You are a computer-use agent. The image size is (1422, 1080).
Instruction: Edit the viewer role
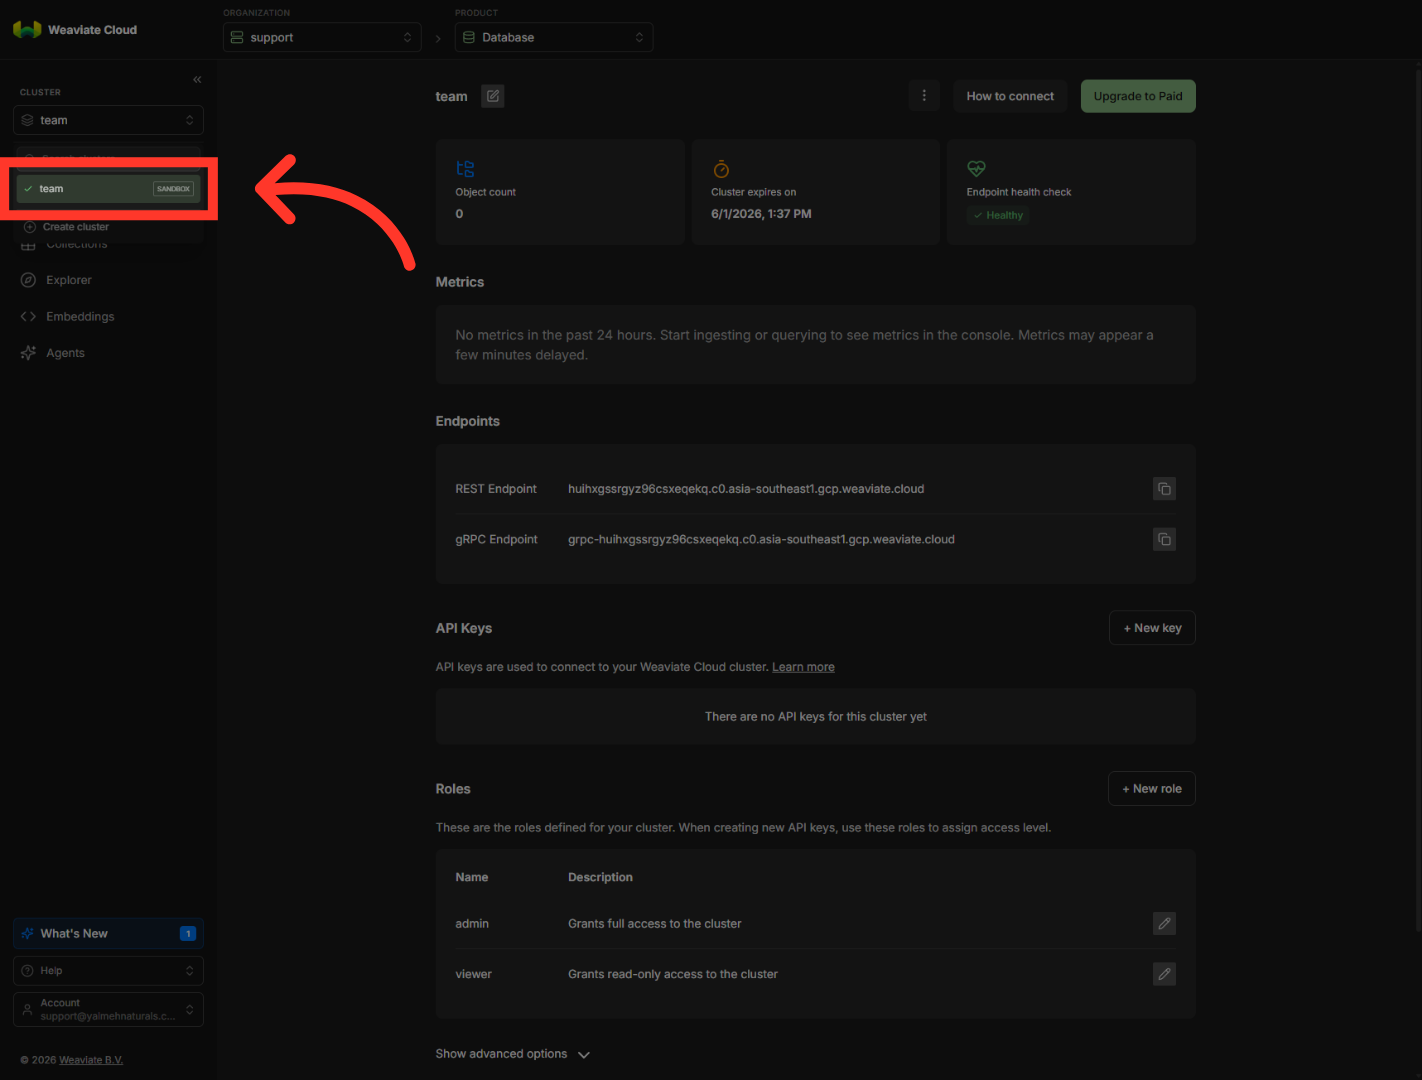(x=1164, y=974)
